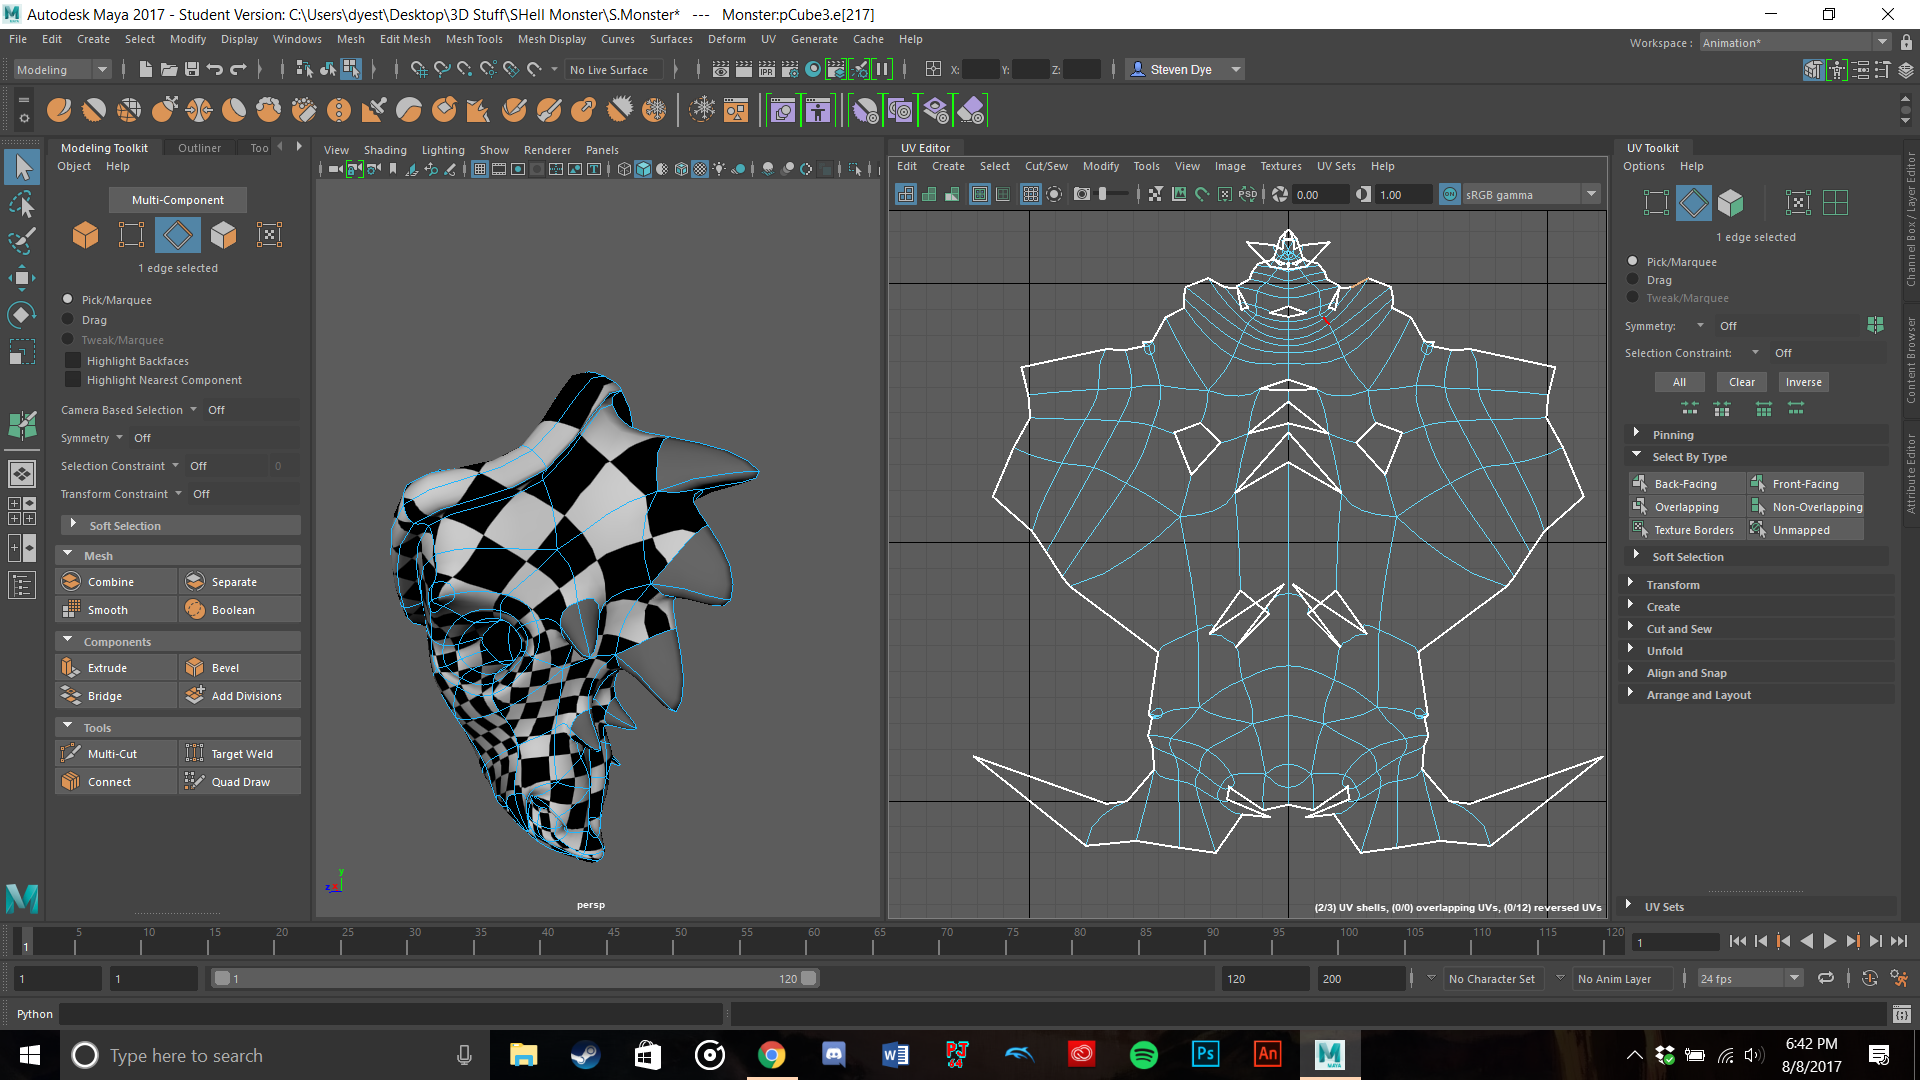
Task: Open the Lighting menu in viewport
Action: point(443,150)
